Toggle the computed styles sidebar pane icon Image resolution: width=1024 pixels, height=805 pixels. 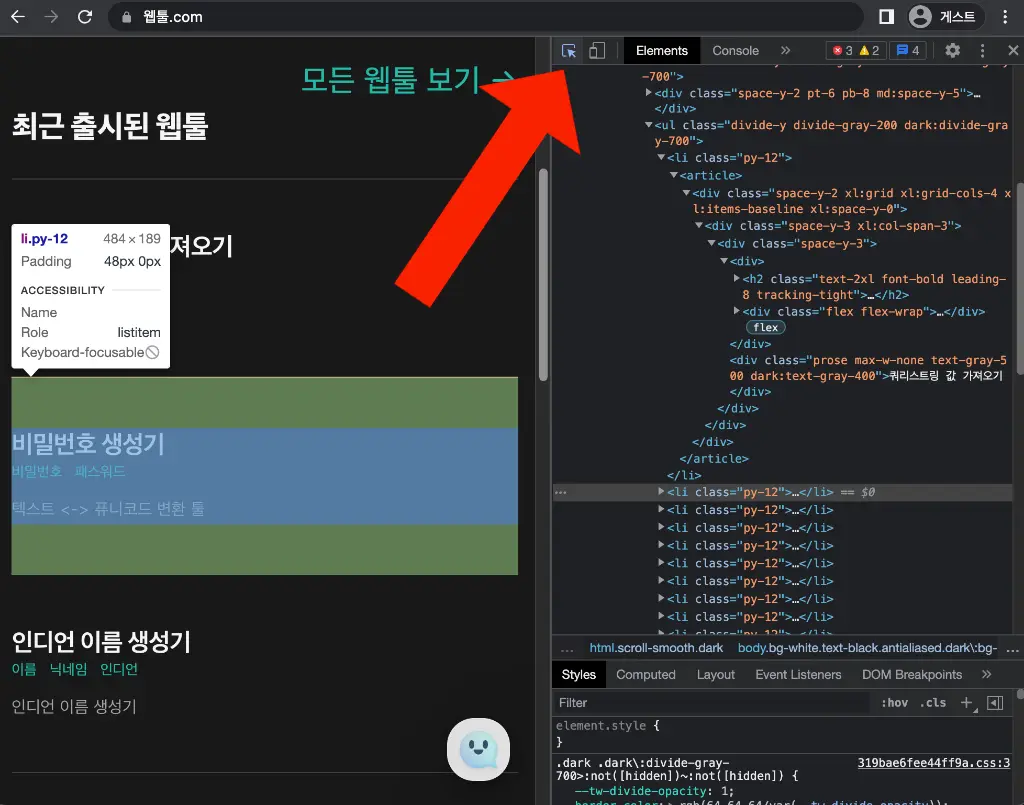point(995,703)
